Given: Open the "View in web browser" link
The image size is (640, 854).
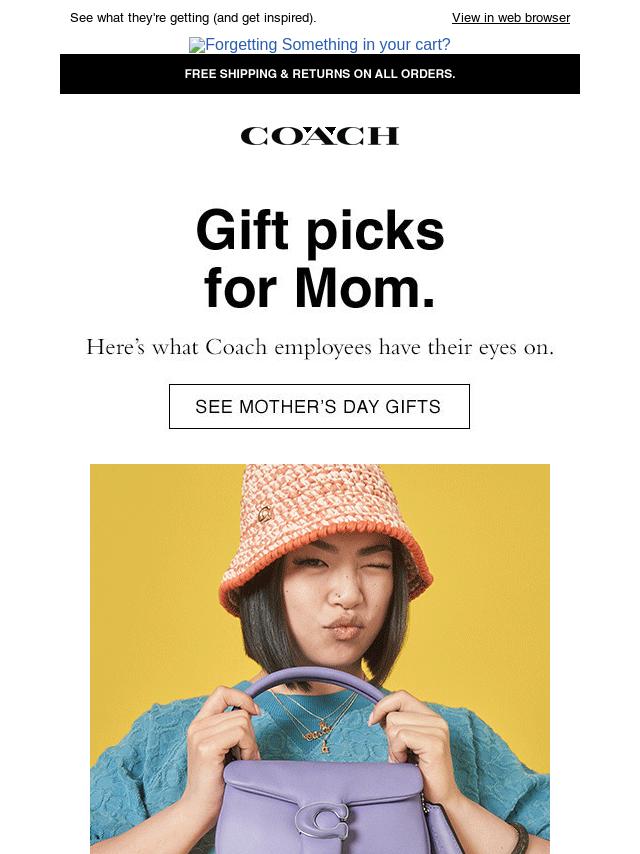Looking at the screenshot, I should click(510, 18).
